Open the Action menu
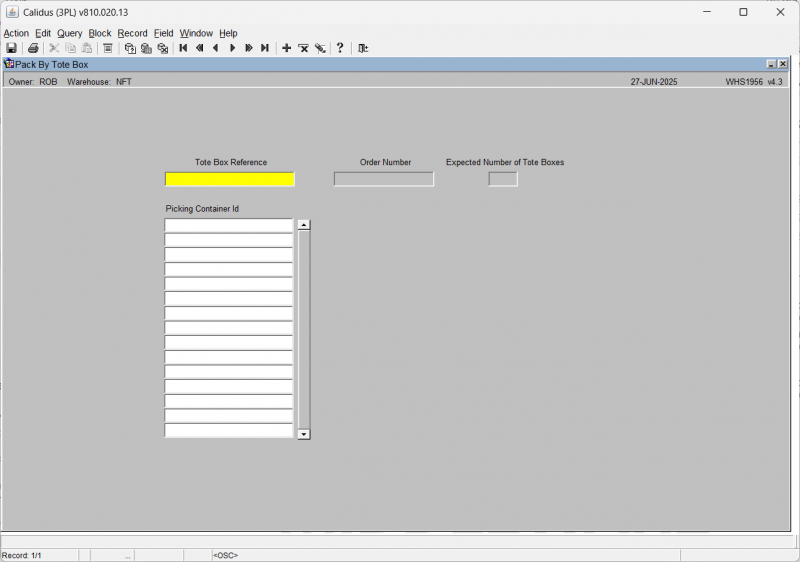Image resolution: width=800 pixels, height=562 pixels. (16, 33)
